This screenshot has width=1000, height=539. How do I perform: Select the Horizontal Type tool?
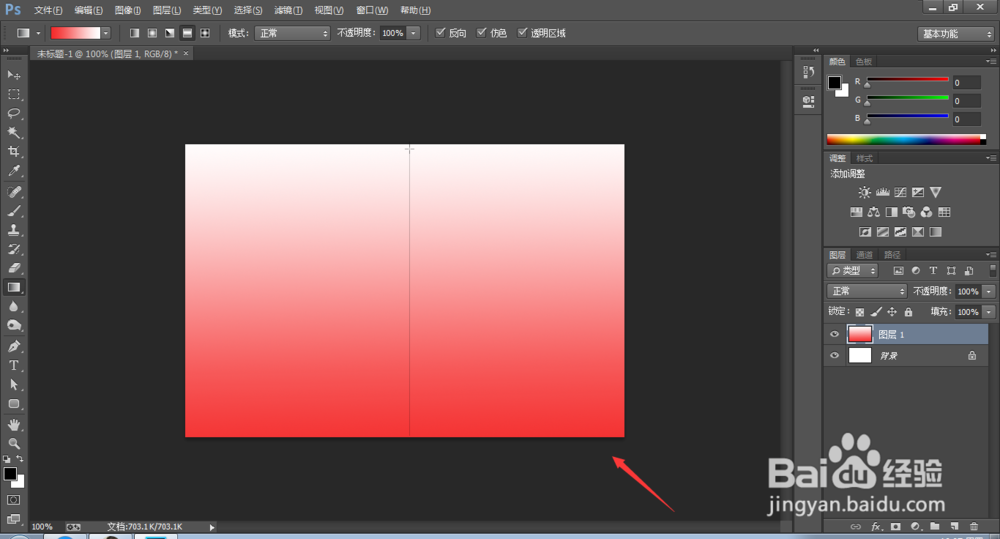pos(13,365)
